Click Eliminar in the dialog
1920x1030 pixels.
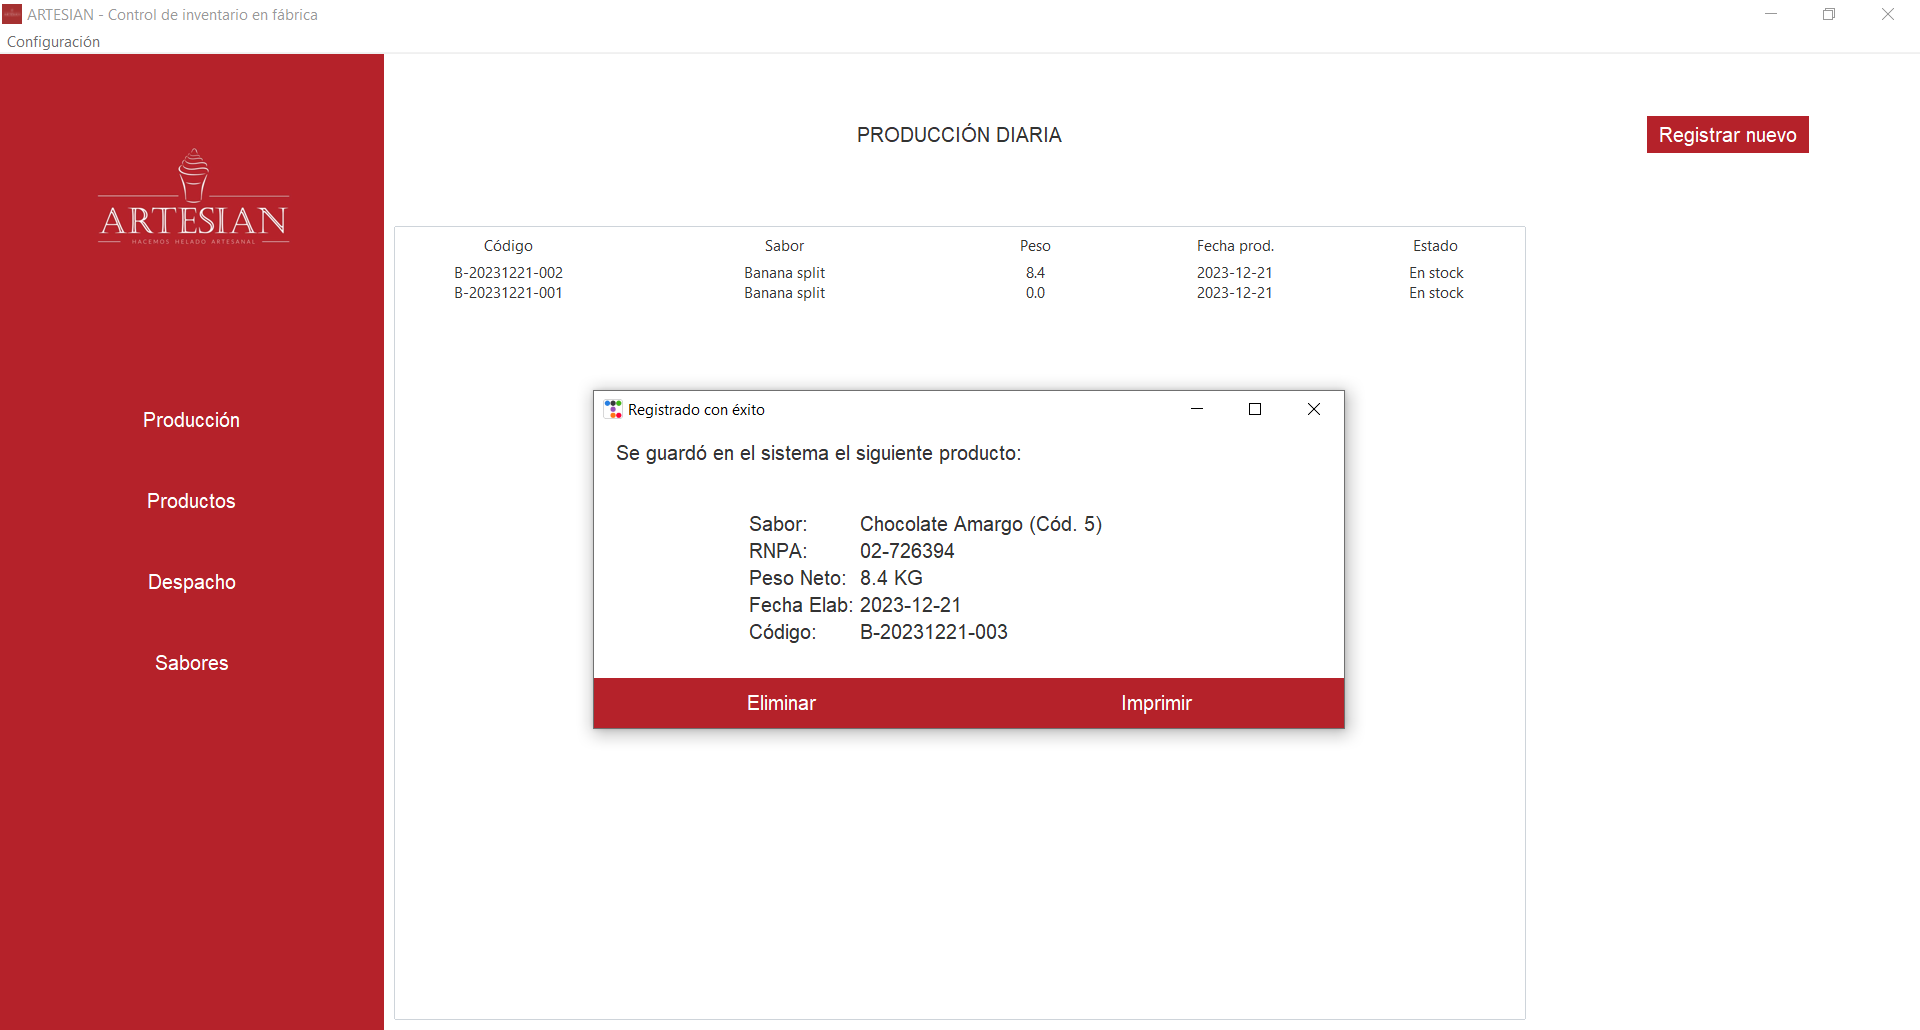point(781,703)
